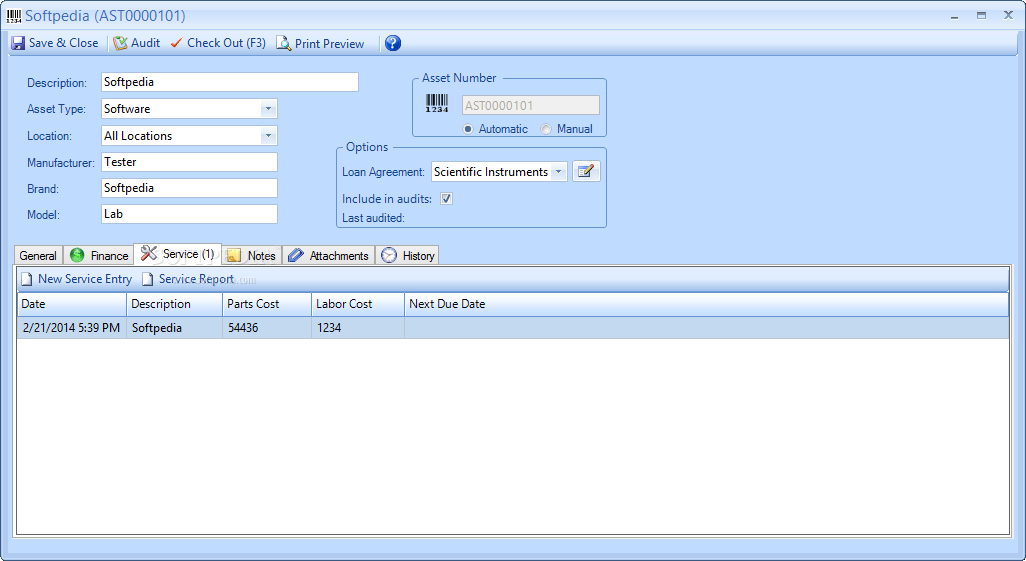Screen dimensions: 1026x561
Task: Open the Asset Type dropdown
Action: [x=268, y=109]
